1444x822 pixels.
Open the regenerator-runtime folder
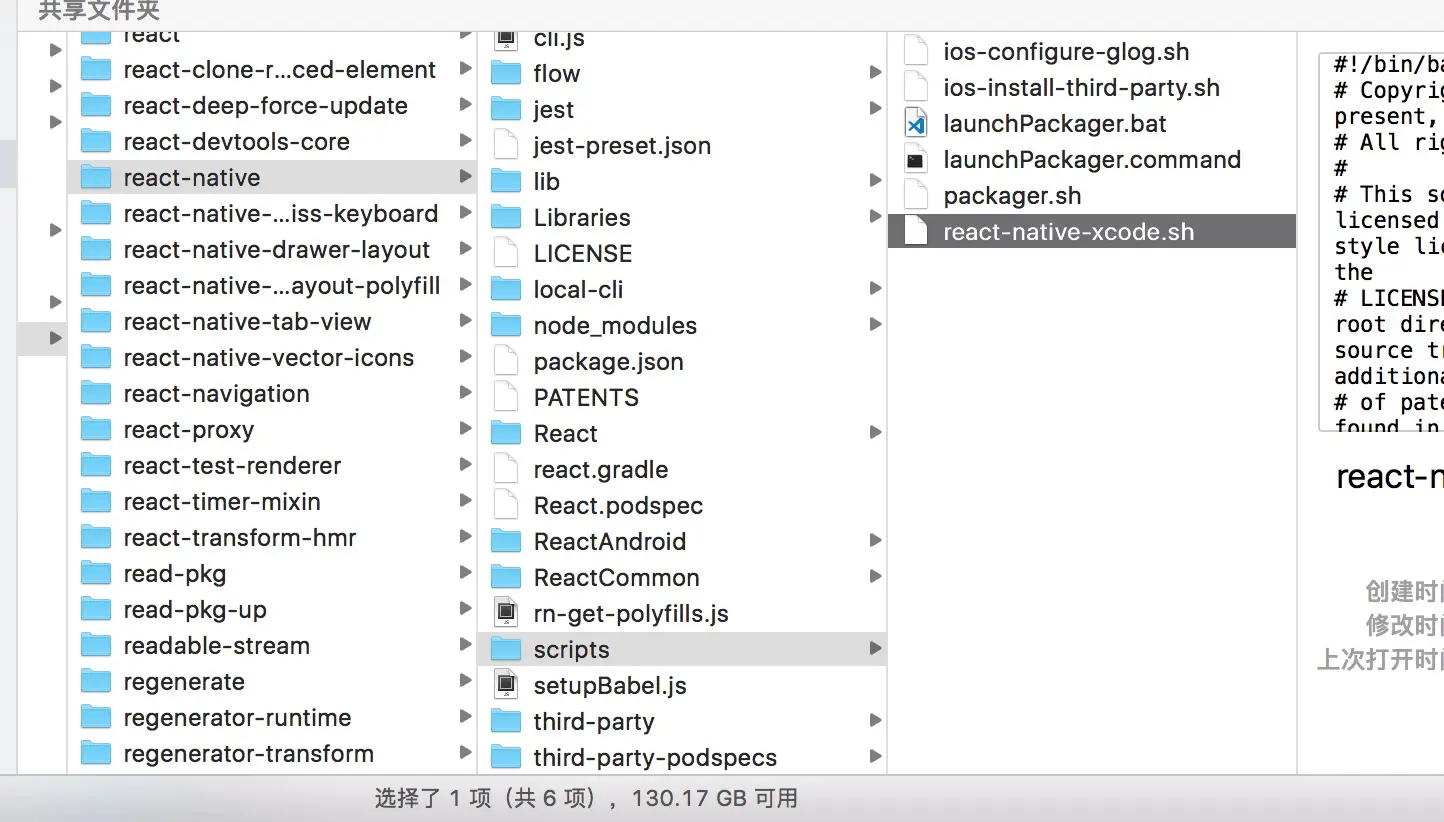click(272, 718)
